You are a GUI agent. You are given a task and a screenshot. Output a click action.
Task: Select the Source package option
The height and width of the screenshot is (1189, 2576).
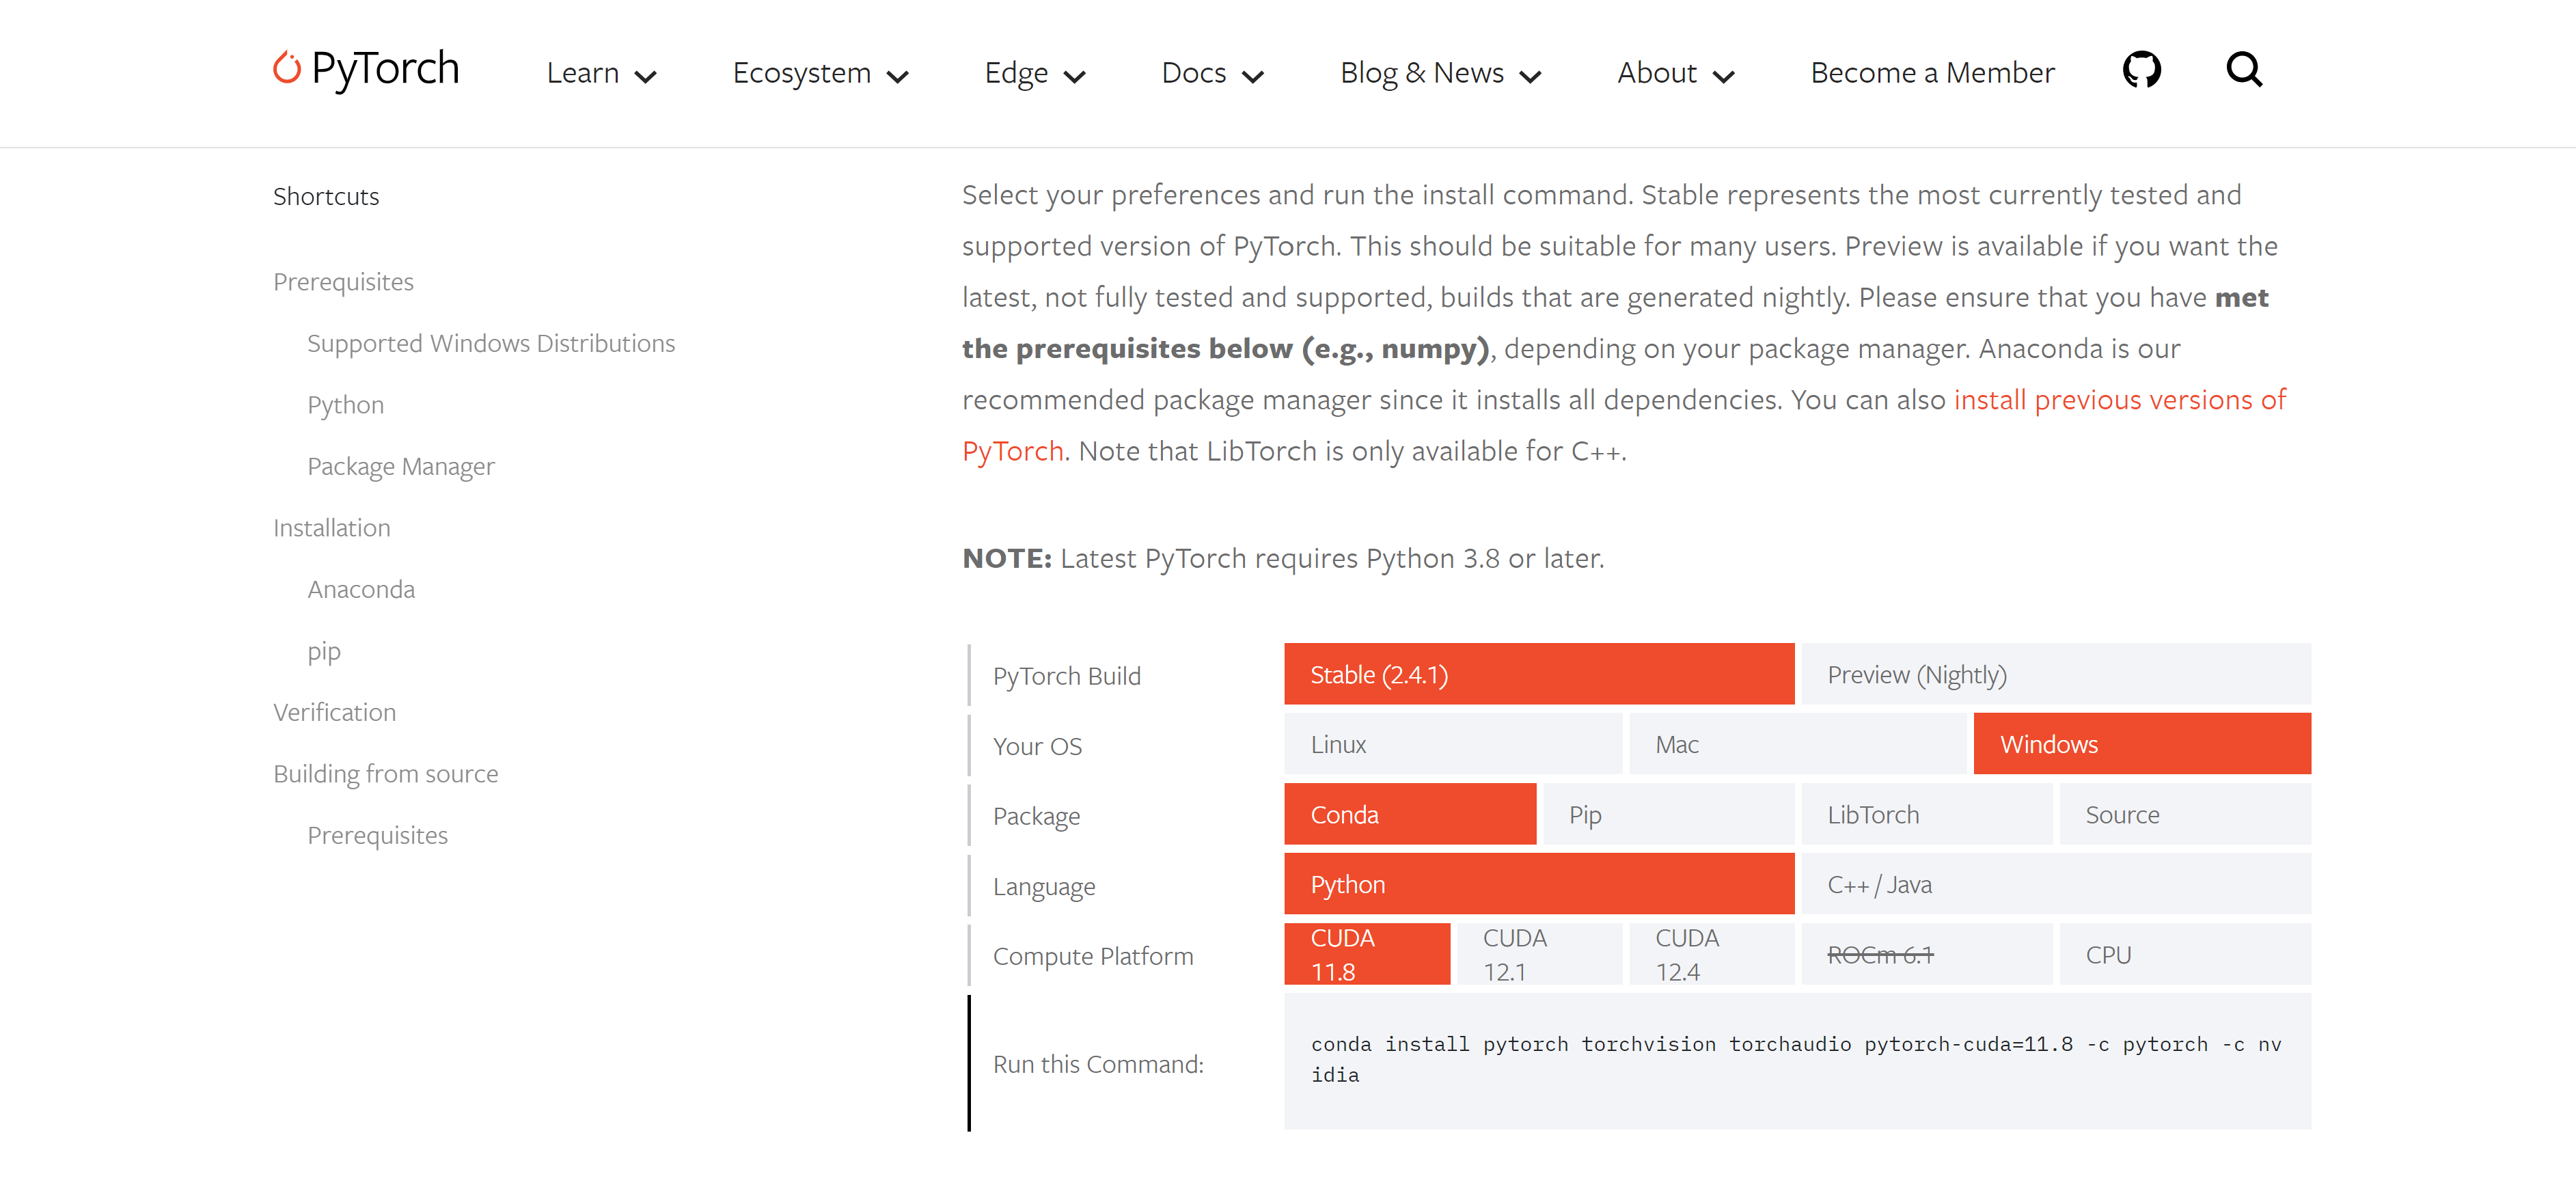click(2185, 814)
